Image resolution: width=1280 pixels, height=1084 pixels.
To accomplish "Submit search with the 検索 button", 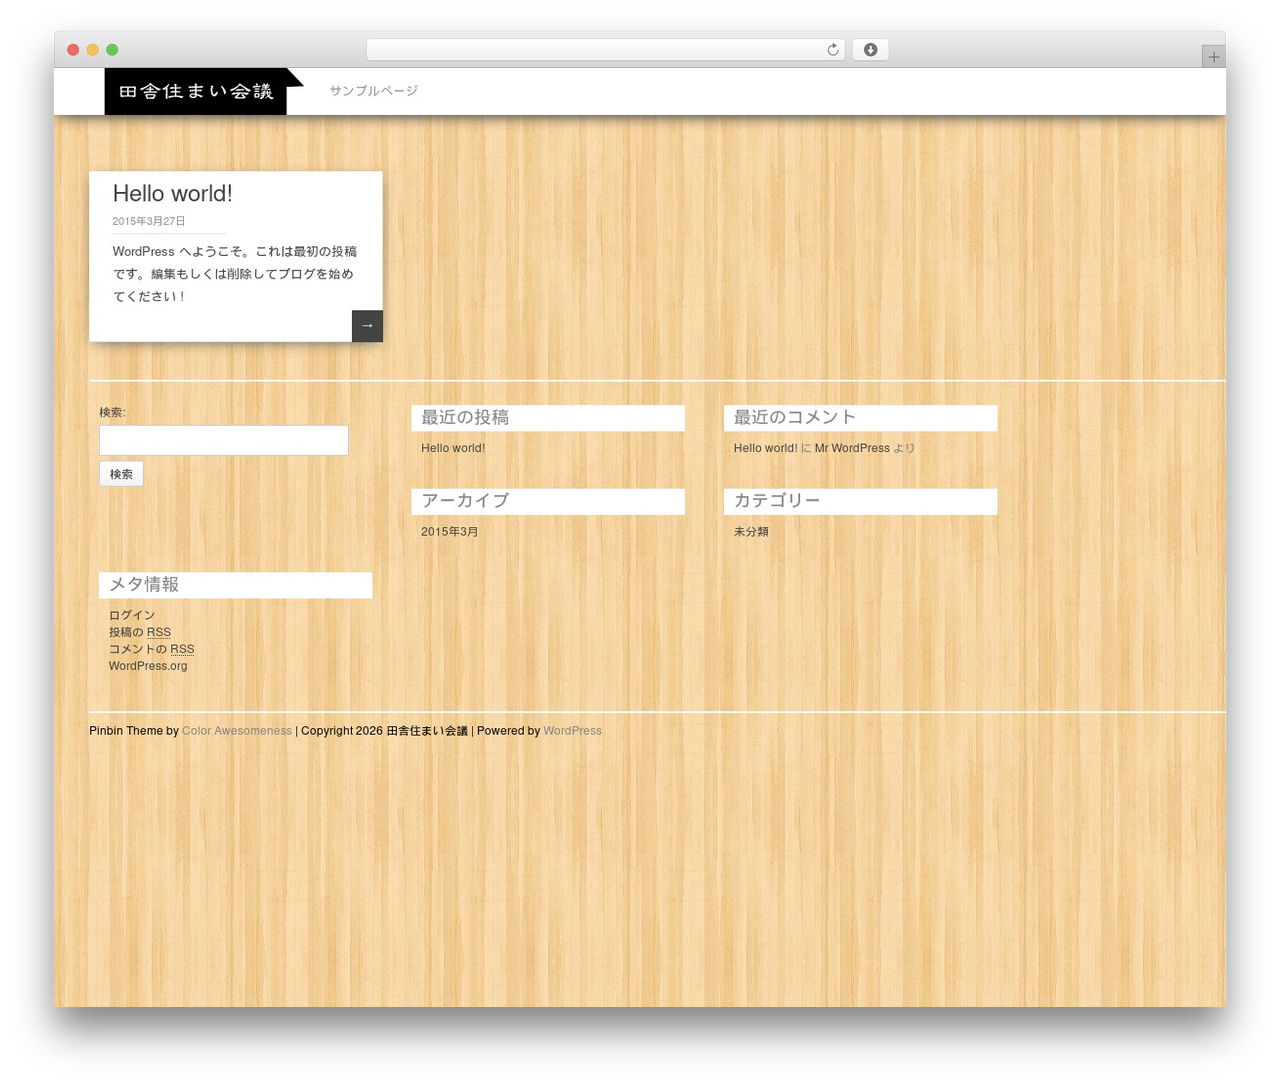I will [x=121, y=474].
